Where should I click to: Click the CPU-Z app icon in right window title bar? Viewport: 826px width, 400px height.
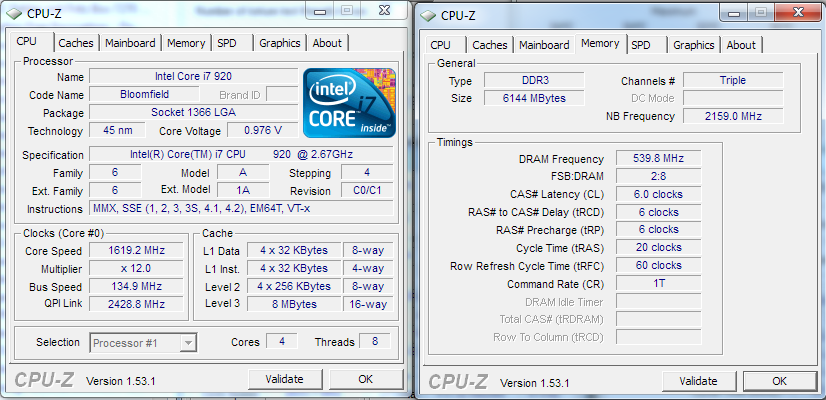pyautogui.click(x=429, y=15)
